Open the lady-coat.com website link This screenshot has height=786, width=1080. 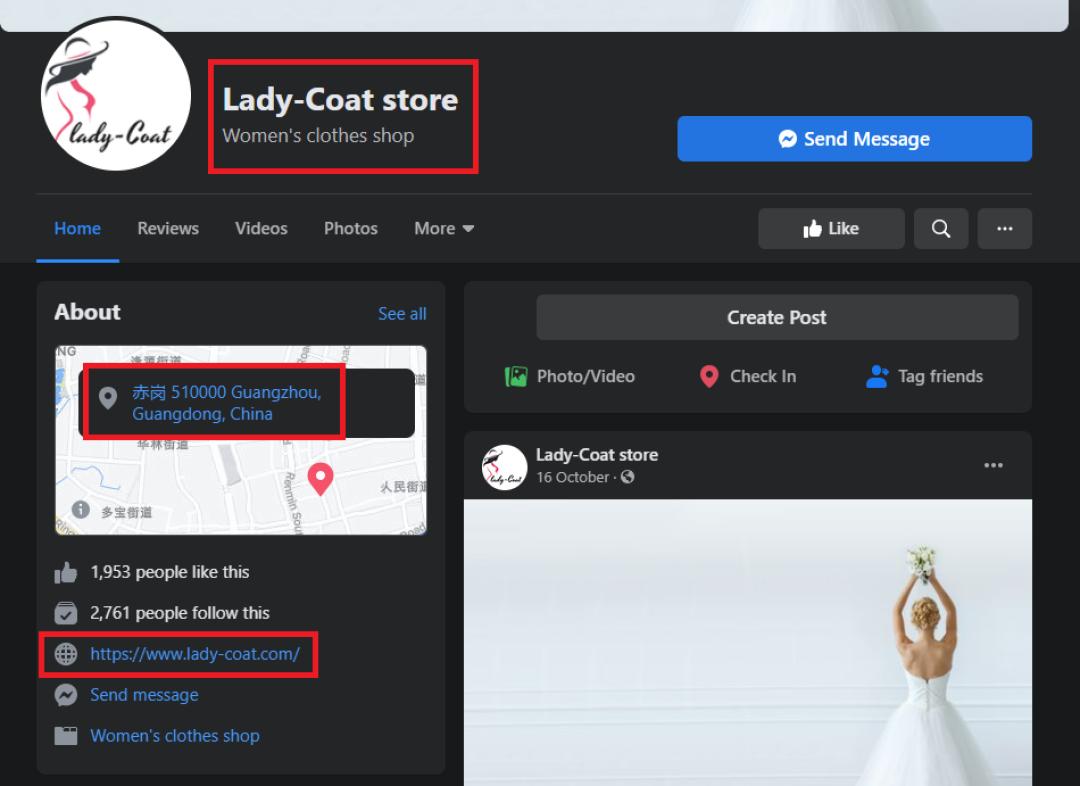195,654
